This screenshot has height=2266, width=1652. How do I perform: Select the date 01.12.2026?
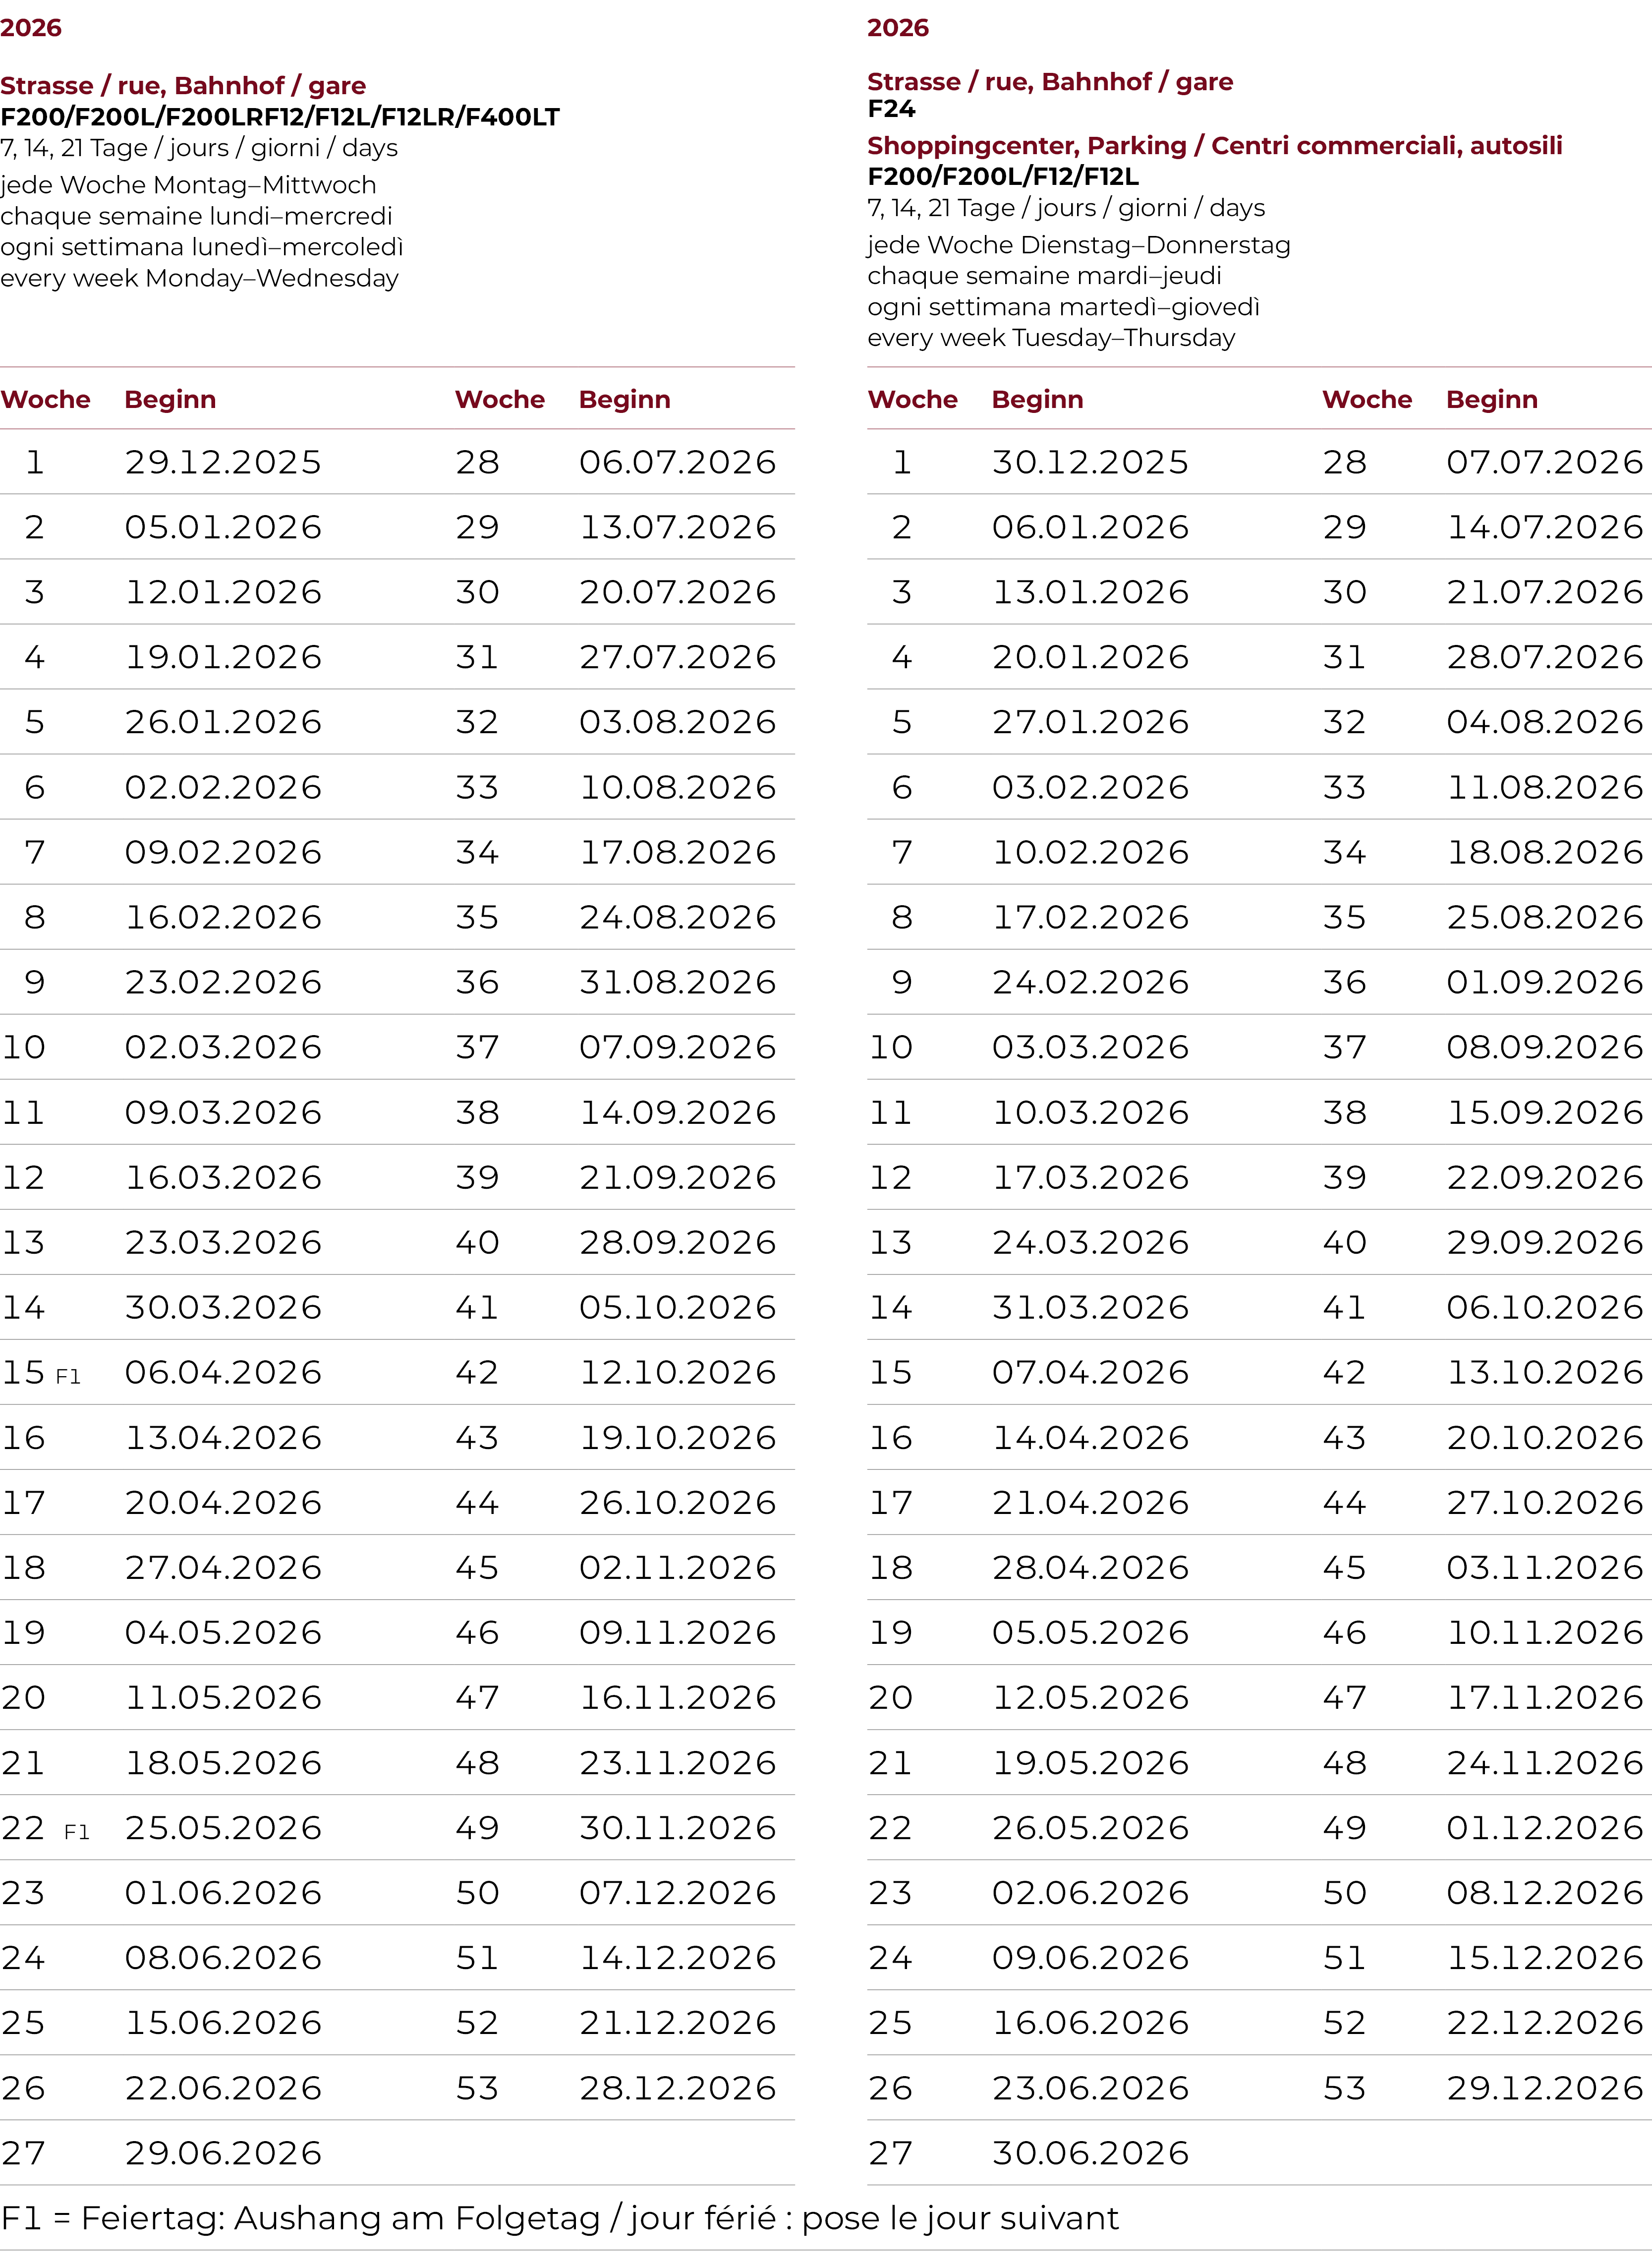(x=1544, y=1827)
